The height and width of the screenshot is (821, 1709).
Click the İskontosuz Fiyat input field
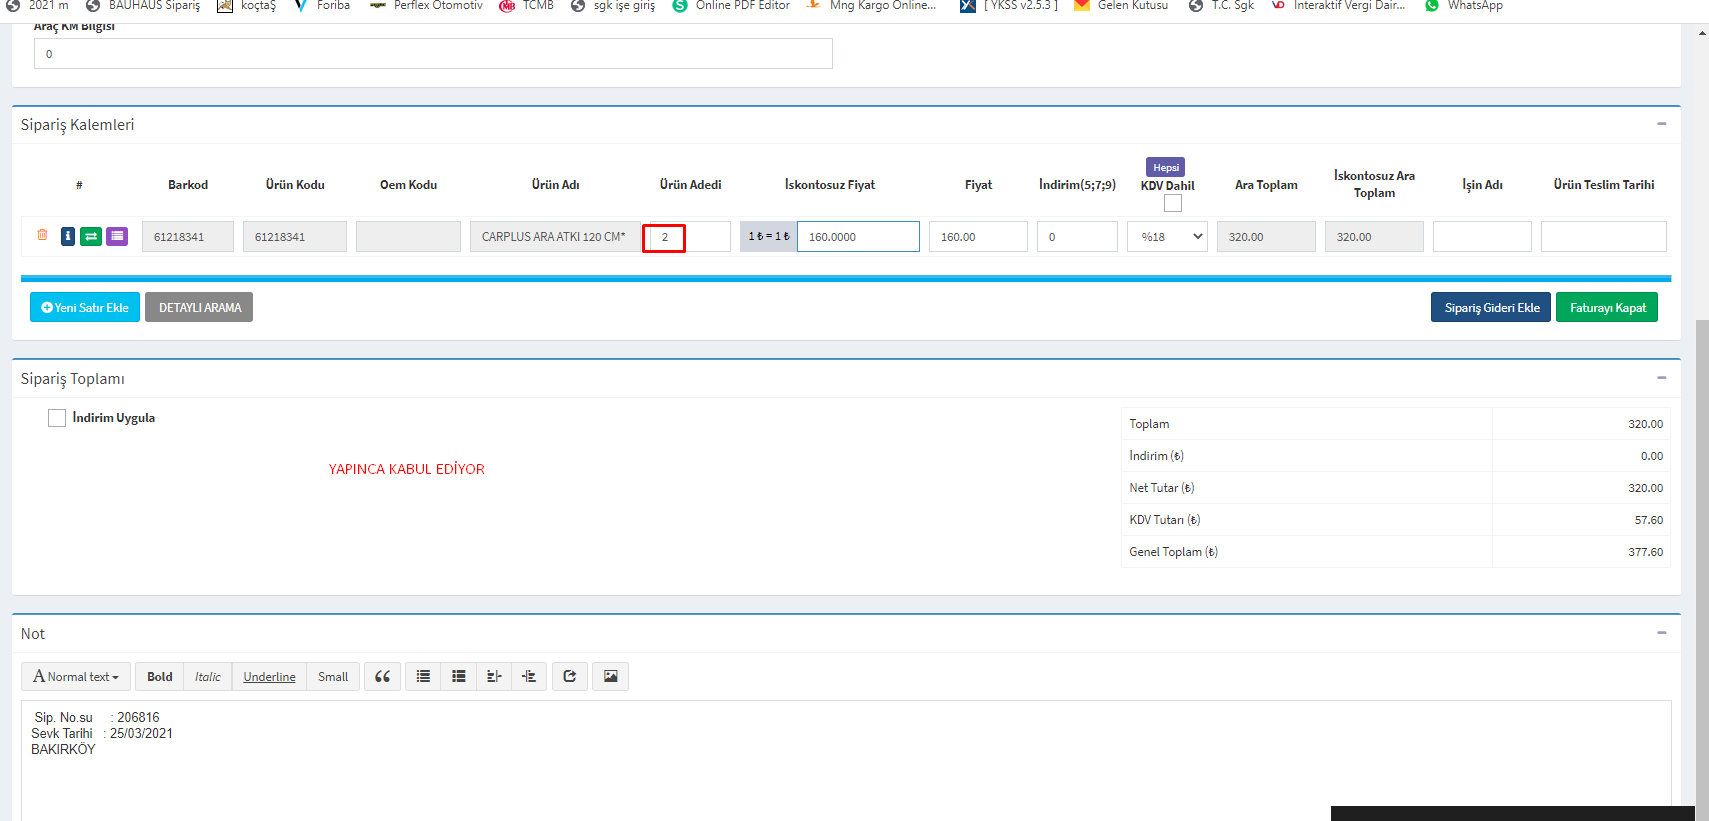pyautogui.click(x=857, y=237)
